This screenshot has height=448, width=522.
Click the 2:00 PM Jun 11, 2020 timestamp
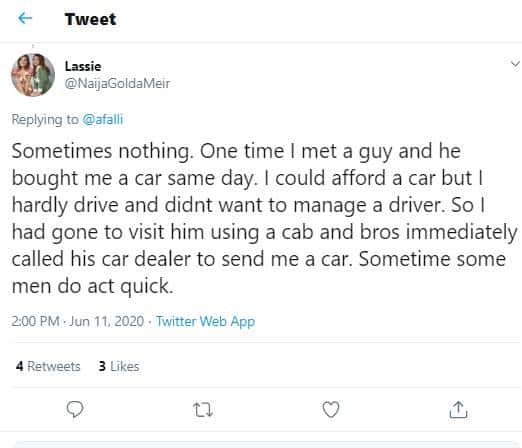click(x=78, y=321)
